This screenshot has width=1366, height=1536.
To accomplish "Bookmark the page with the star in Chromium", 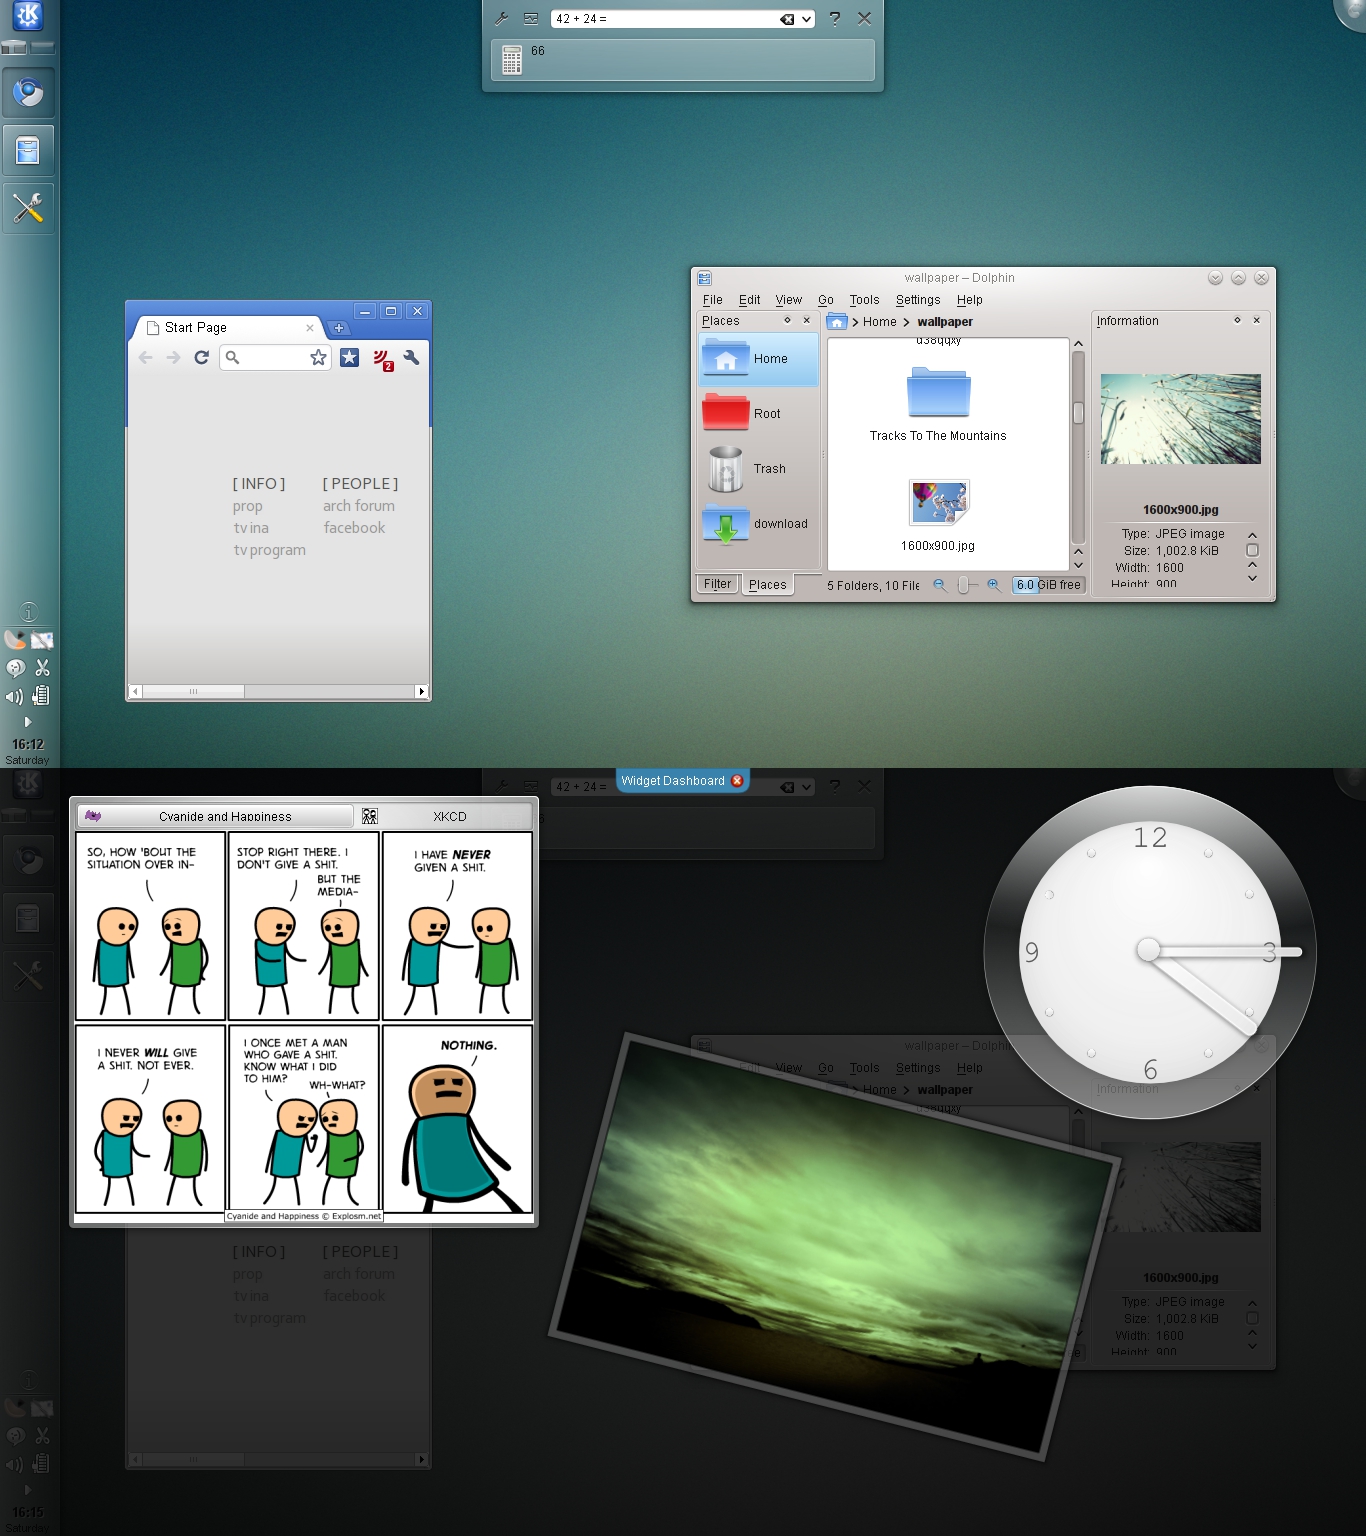I will [x=318, y=358].
